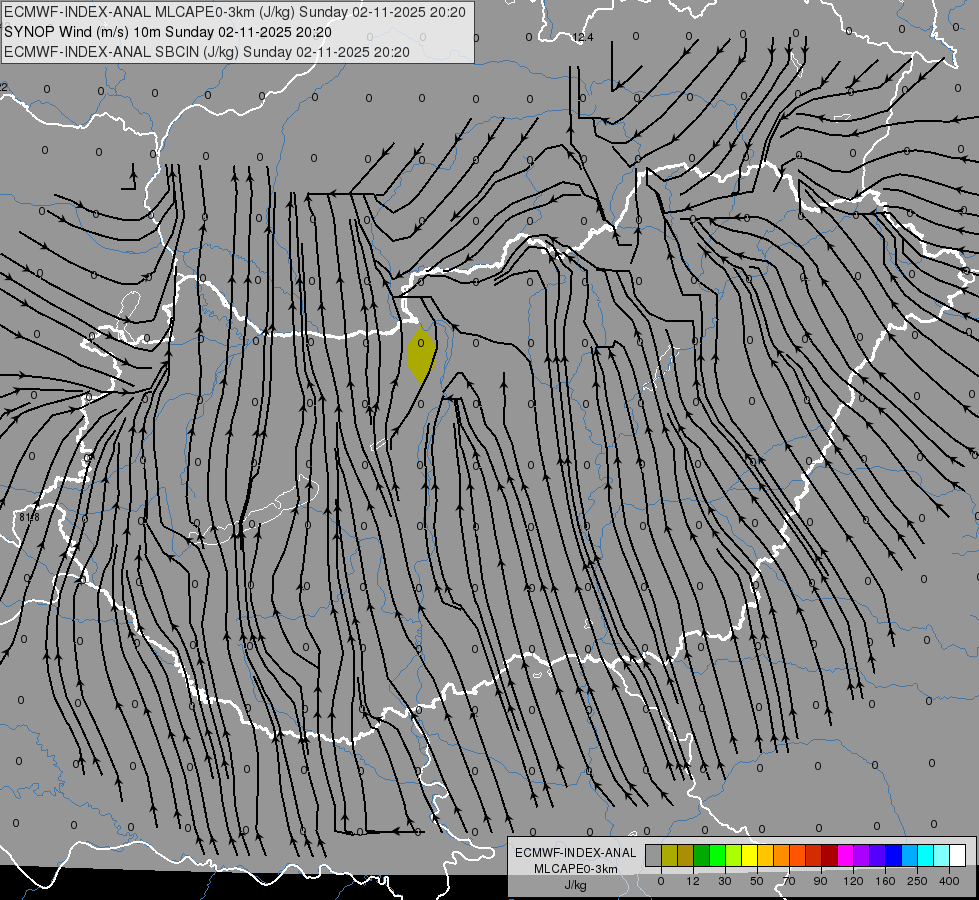Image resolution: width=979 pixels, height=900 pixels.
Task: Click the orange swatch ending at 70
Action: [x=782, y=855]
